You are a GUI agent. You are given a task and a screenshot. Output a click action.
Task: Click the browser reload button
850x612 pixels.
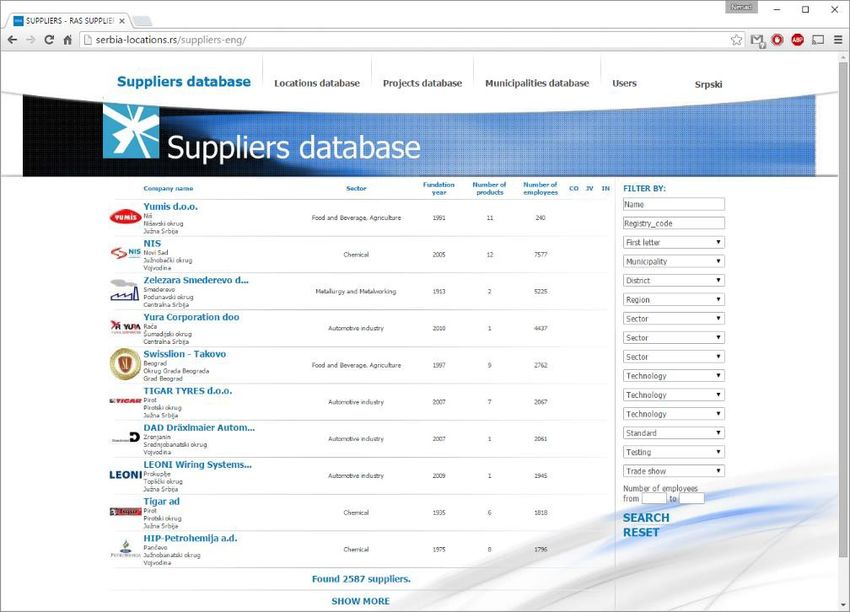coord(48,40)
